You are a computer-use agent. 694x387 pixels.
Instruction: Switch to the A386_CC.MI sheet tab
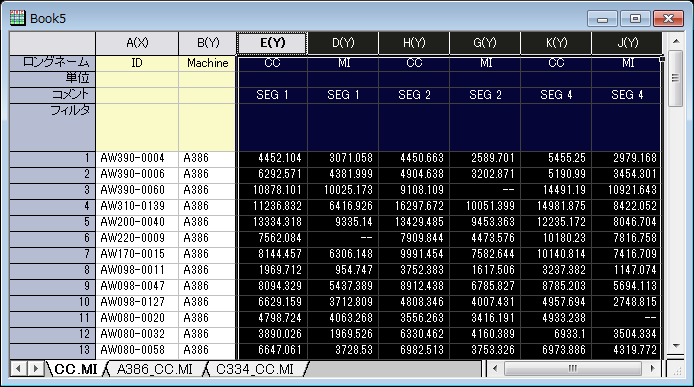click(154, 369)
